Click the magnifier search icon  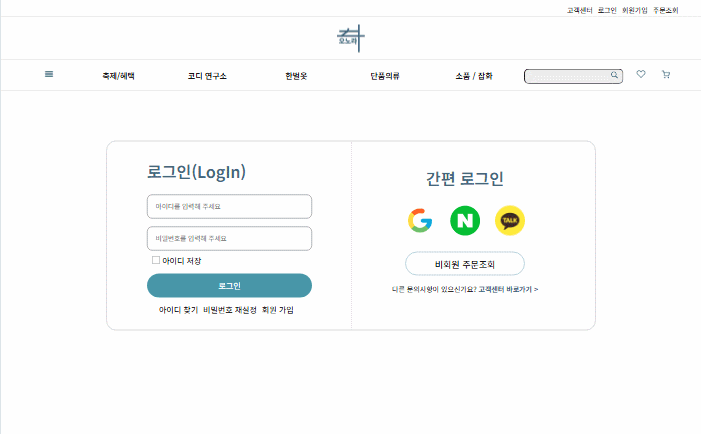point(615,75)
